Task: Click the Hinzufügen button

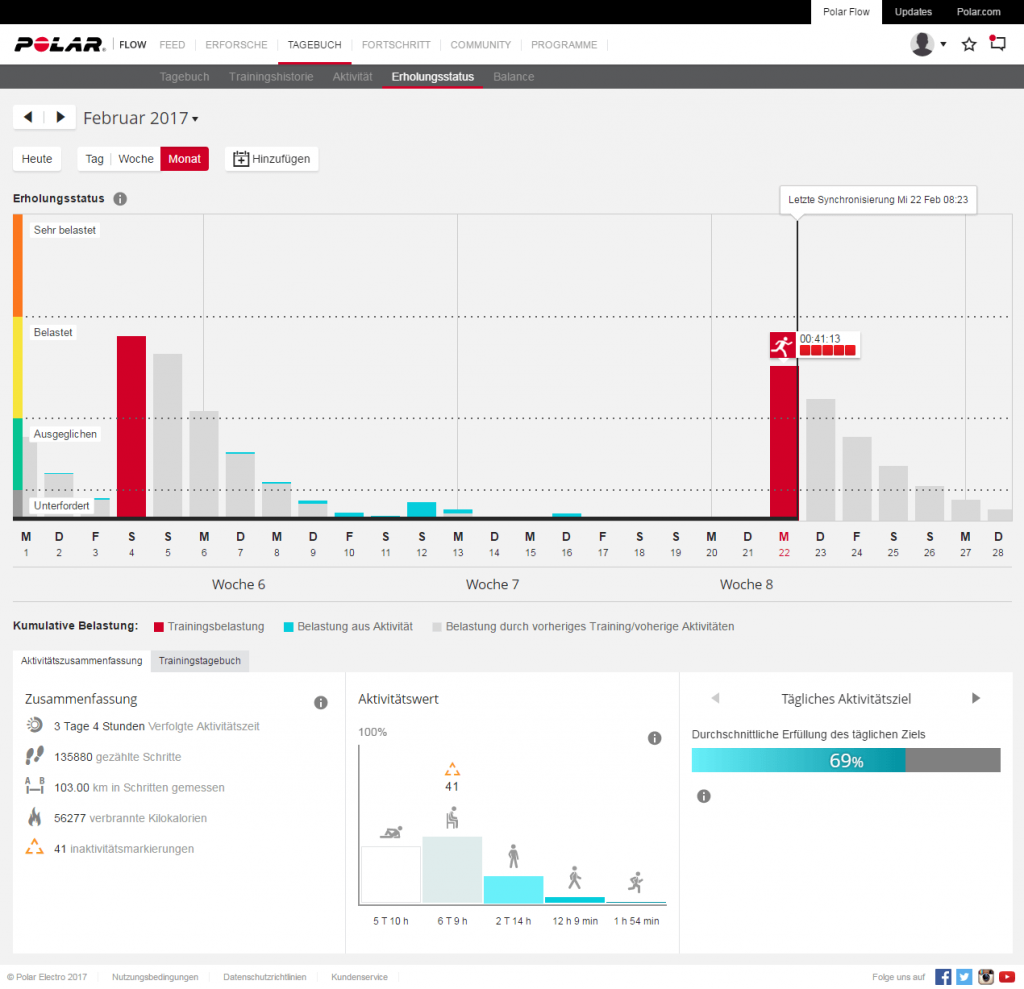Action: tap(271, 159)
